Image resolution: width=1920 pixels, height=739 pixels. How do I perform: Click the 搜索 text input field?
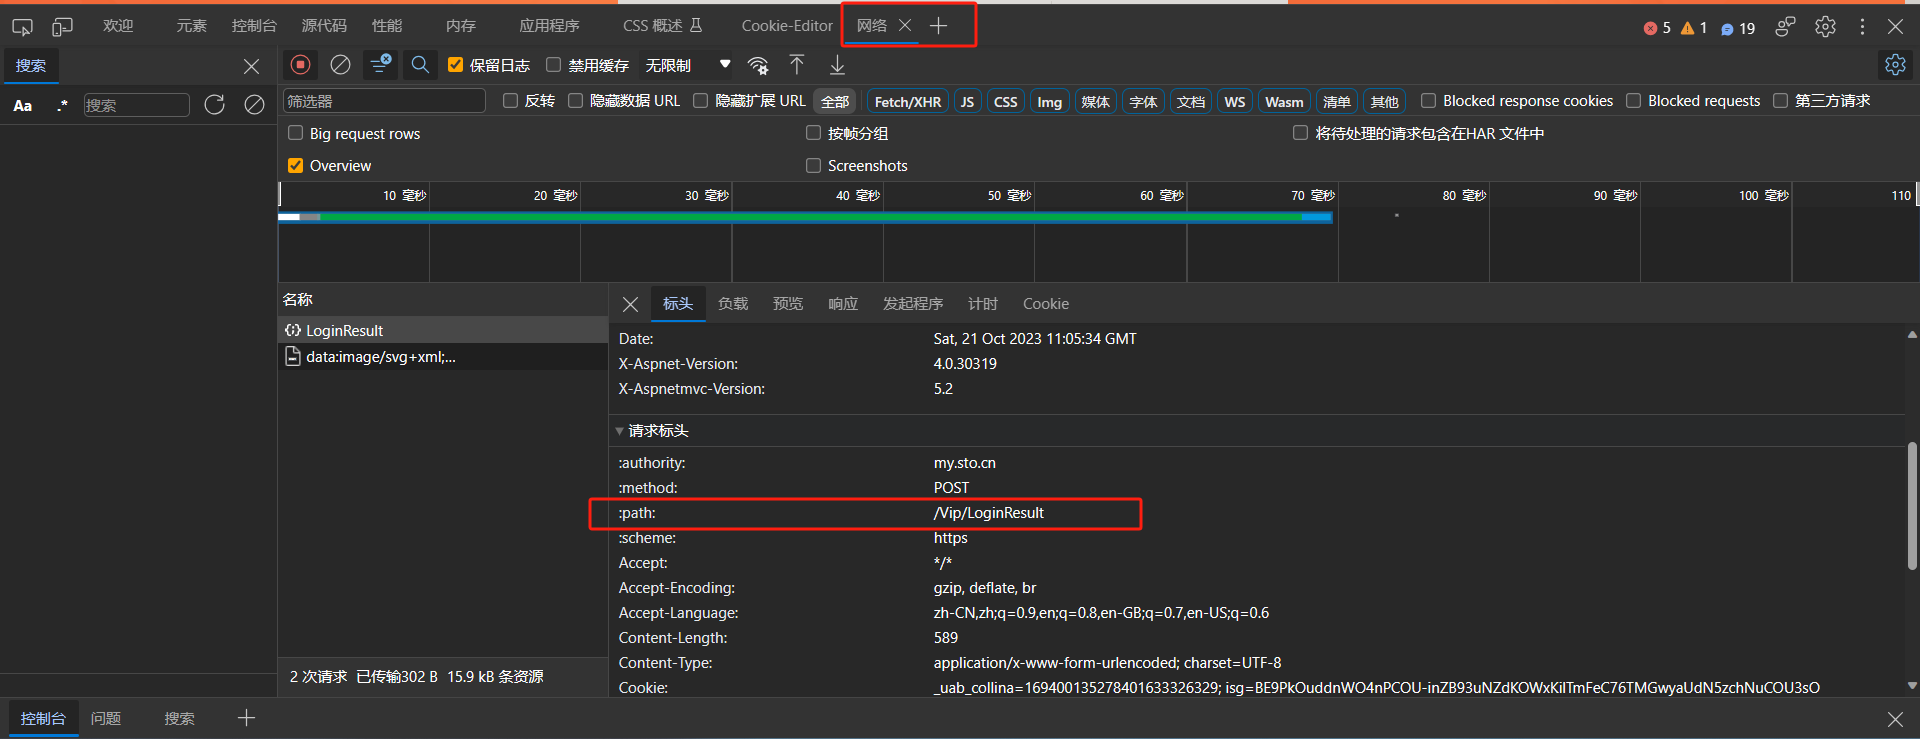coord(136,105)
